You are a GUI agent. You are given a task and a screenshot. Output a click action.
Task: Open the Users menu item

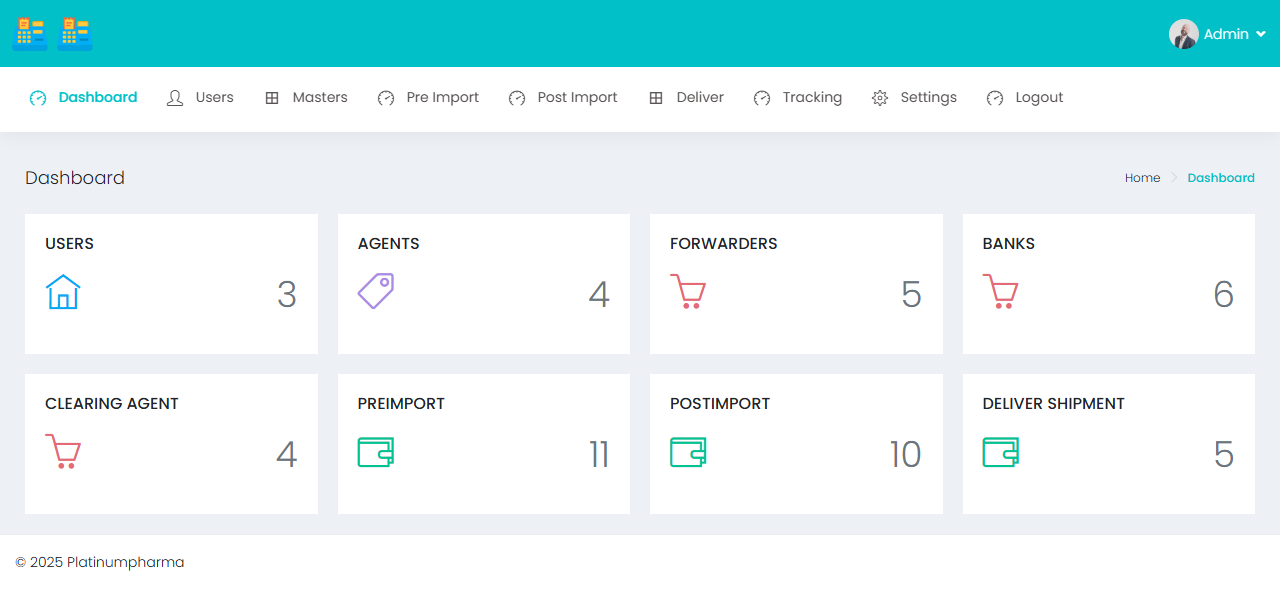(200, 98)
